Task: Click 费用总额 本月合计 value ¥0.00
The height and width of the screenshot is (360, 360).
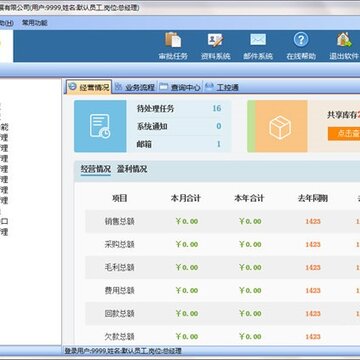Action: tap(187, 290)
